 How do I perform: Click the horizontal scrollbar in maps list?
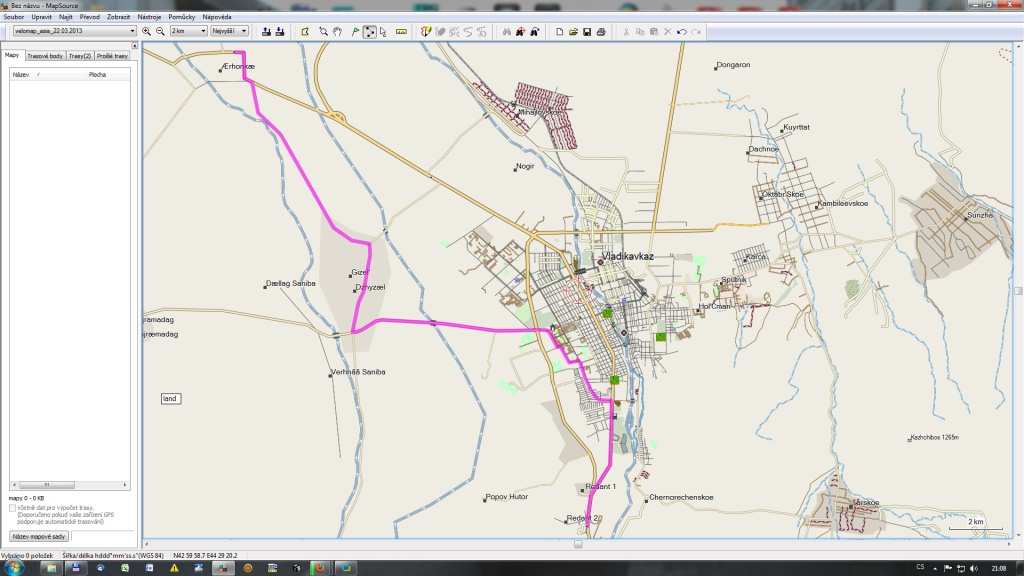(x=69, y=486)
